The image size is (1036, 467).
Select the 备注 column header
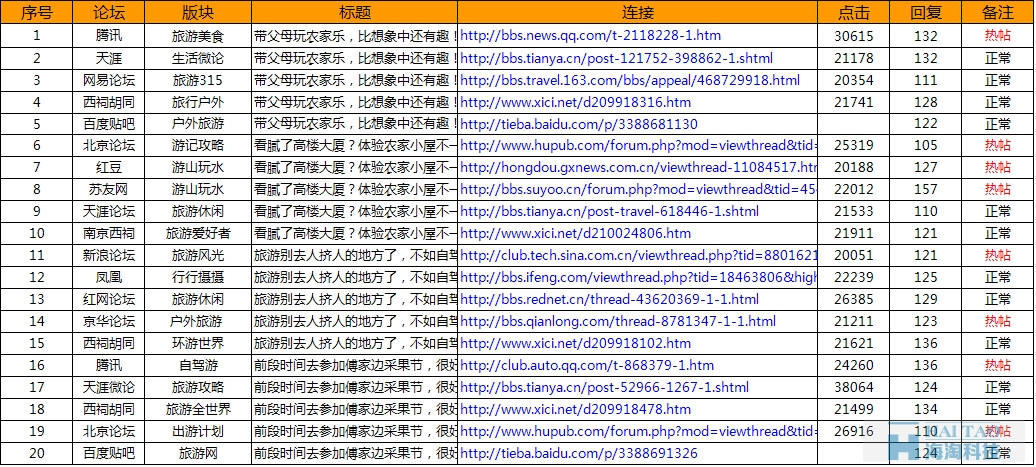click(997, 13)
